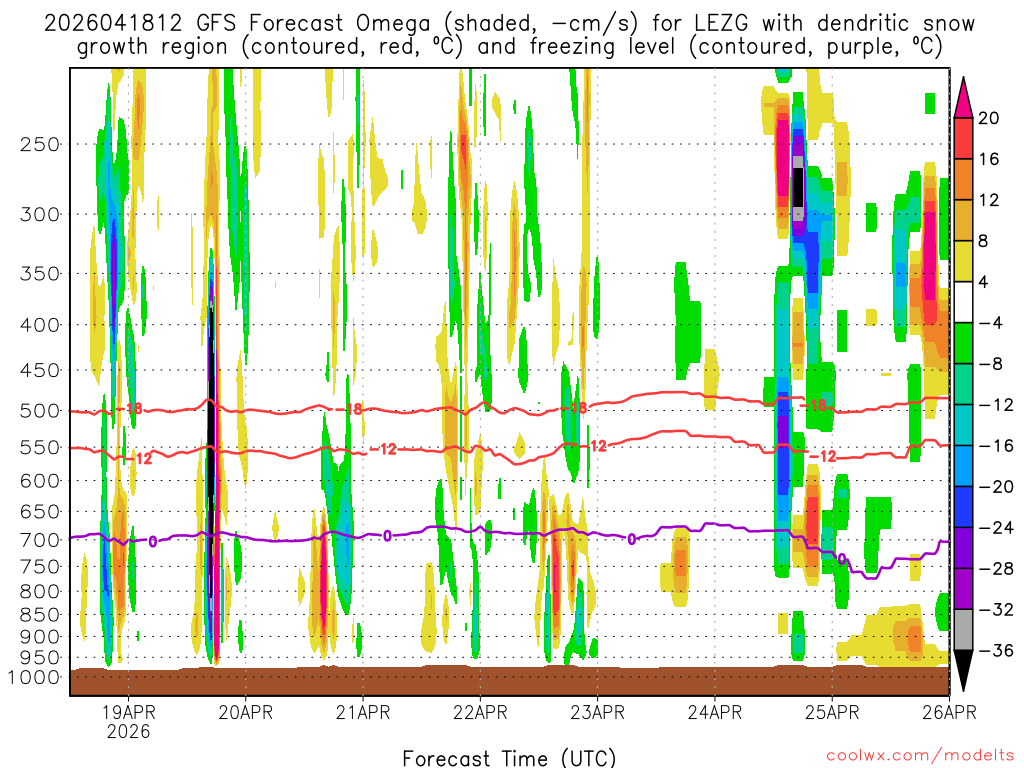Screen dimensions: 1024x768
Task: Click the colorbar value -16
Action: point(996,445)
